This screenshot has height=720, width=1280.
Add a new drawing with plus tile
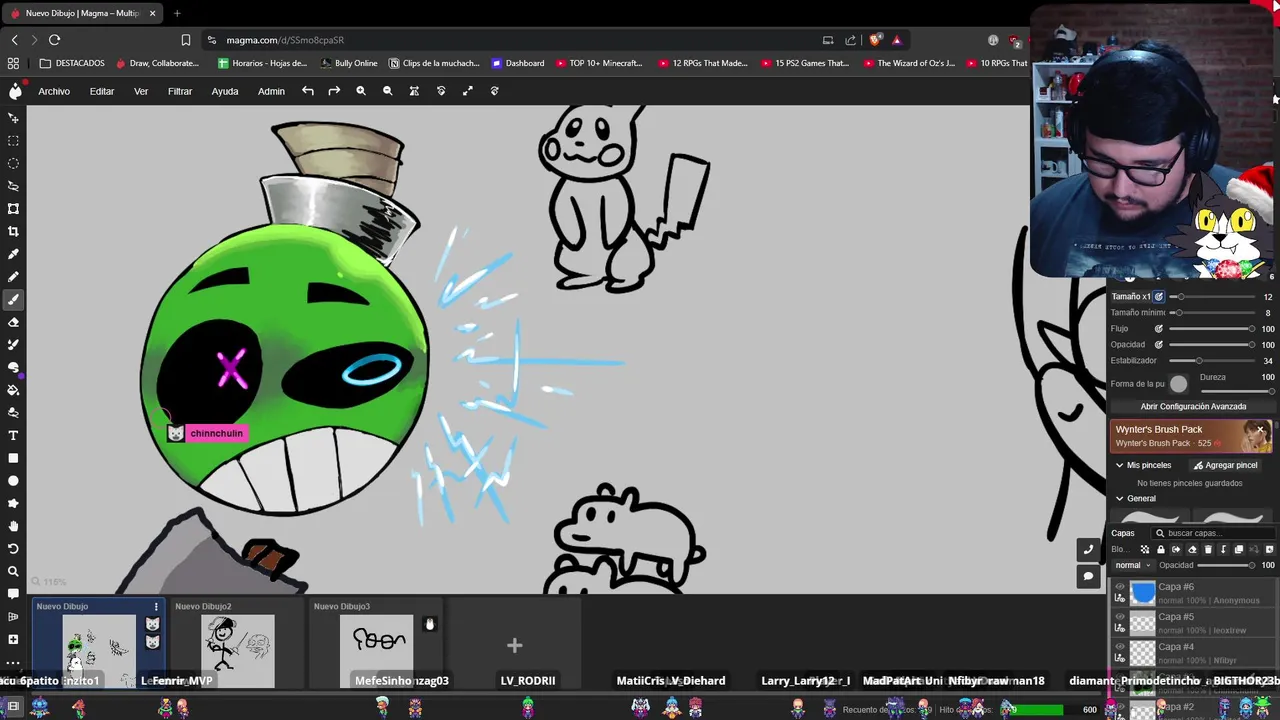514,646
